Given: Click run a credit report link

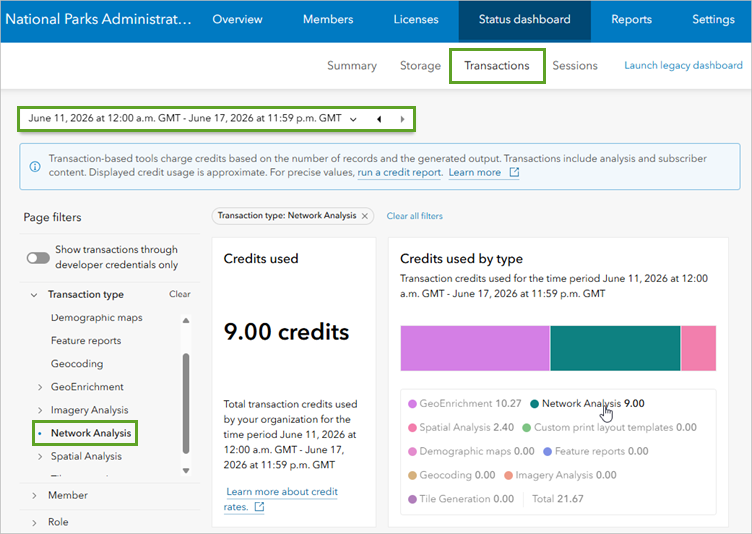Looking at the screenshot, I should (x=399, y=173).
